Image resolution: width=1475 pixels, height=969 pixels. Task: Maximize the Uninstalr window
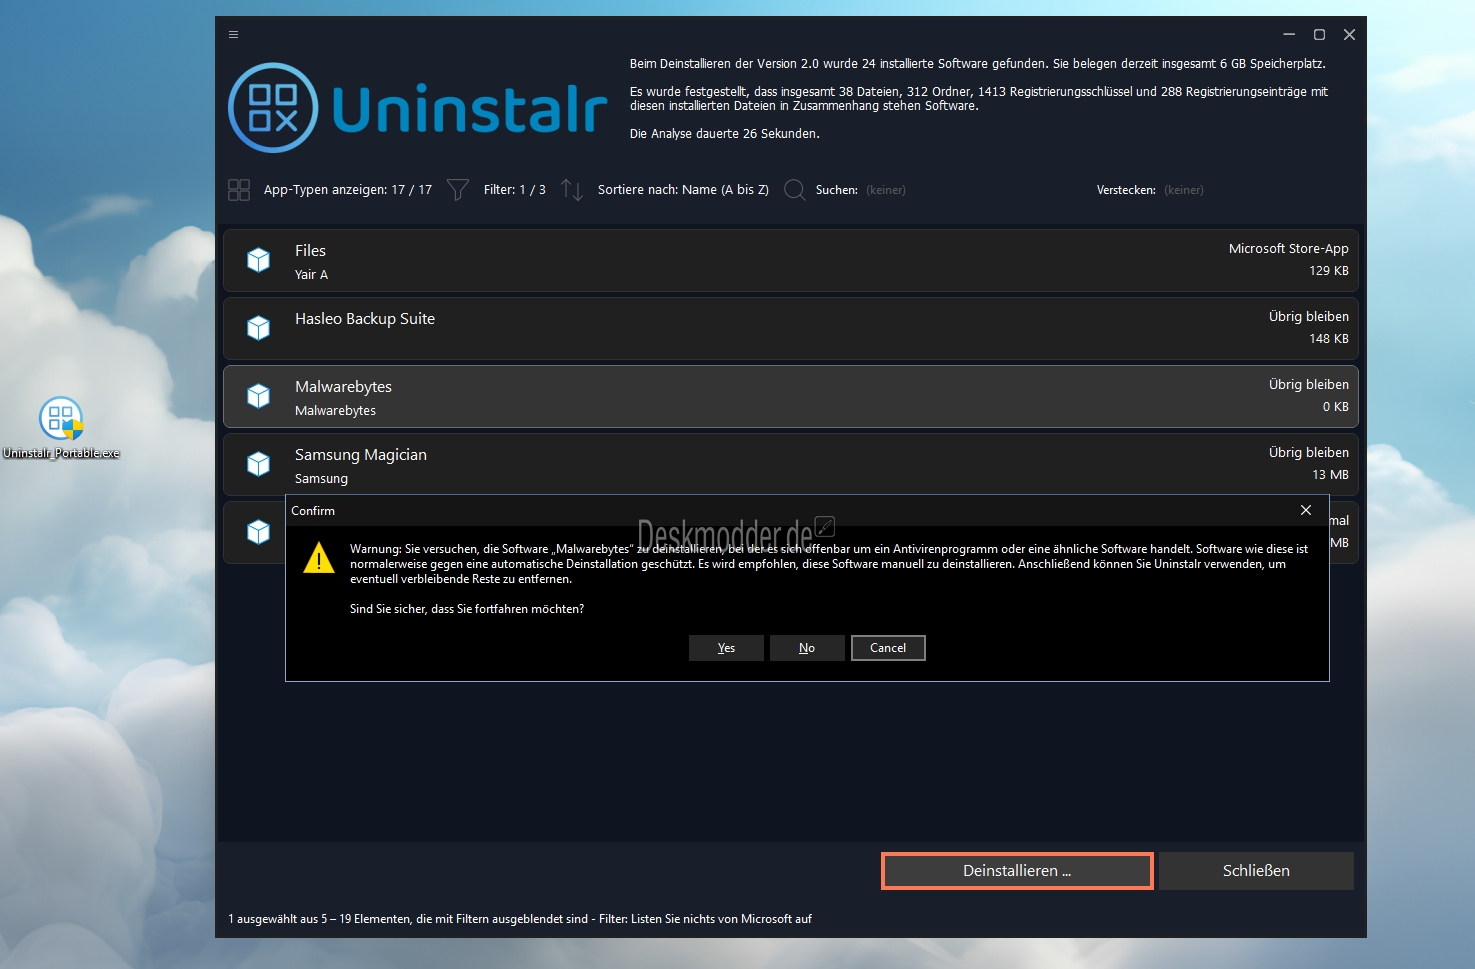[x=1319, y=34]
